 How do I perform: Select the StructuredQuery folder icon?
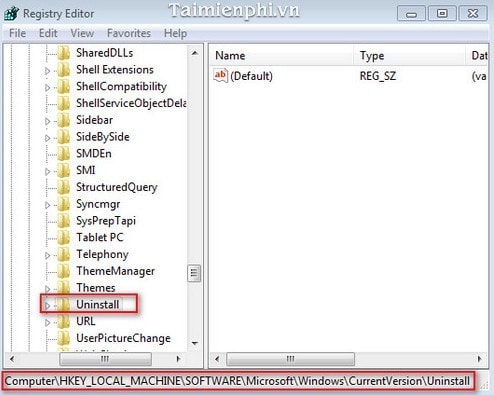pos(64,187)
